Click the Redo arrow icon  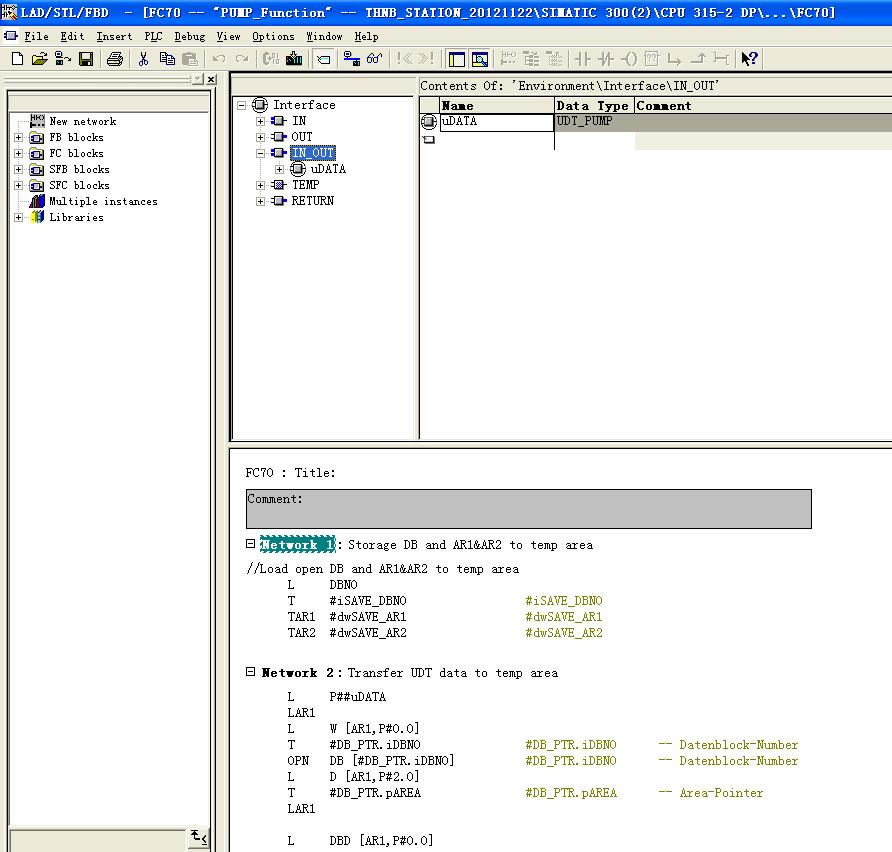point(242,59)
